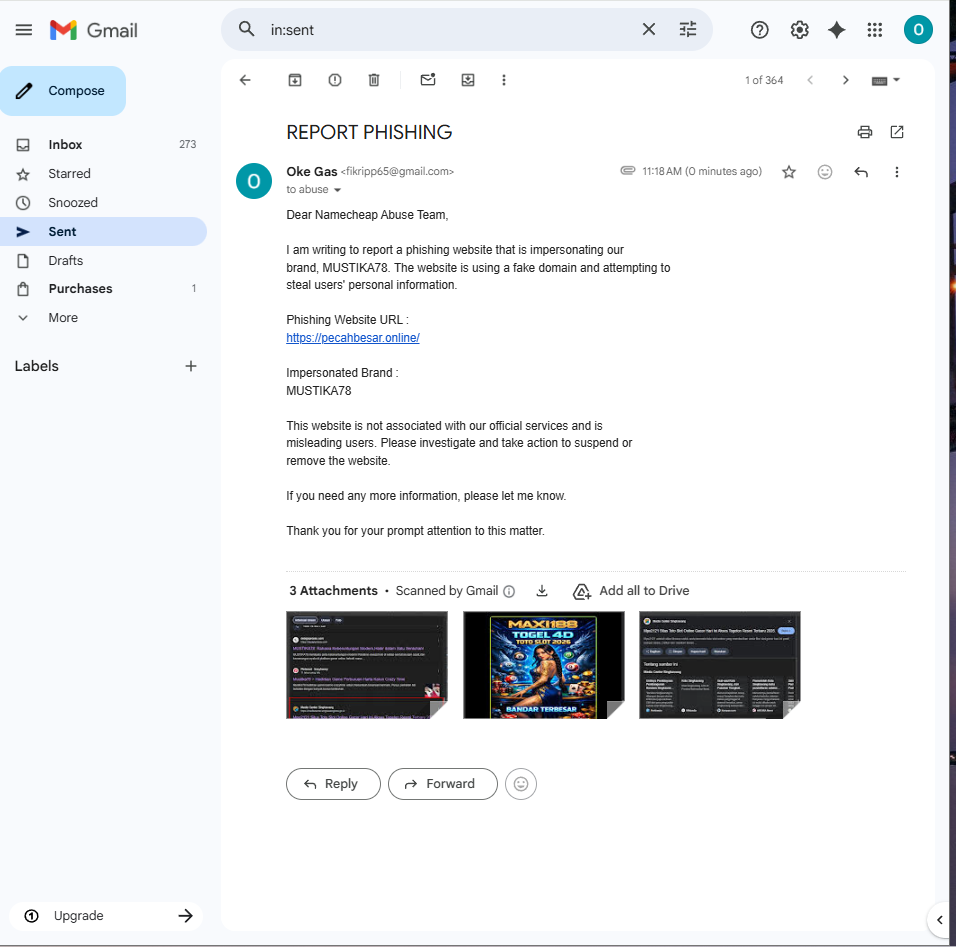This screenshot has height=947, width=956.
Task: Click the Forward button
Action: [443, 784]
